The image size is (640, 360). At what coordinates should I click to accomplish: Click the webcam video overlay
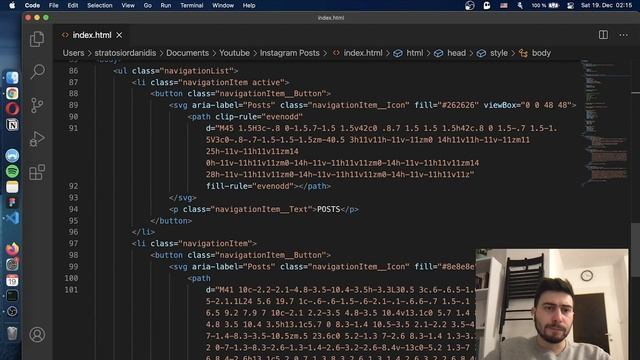[552, 304]
